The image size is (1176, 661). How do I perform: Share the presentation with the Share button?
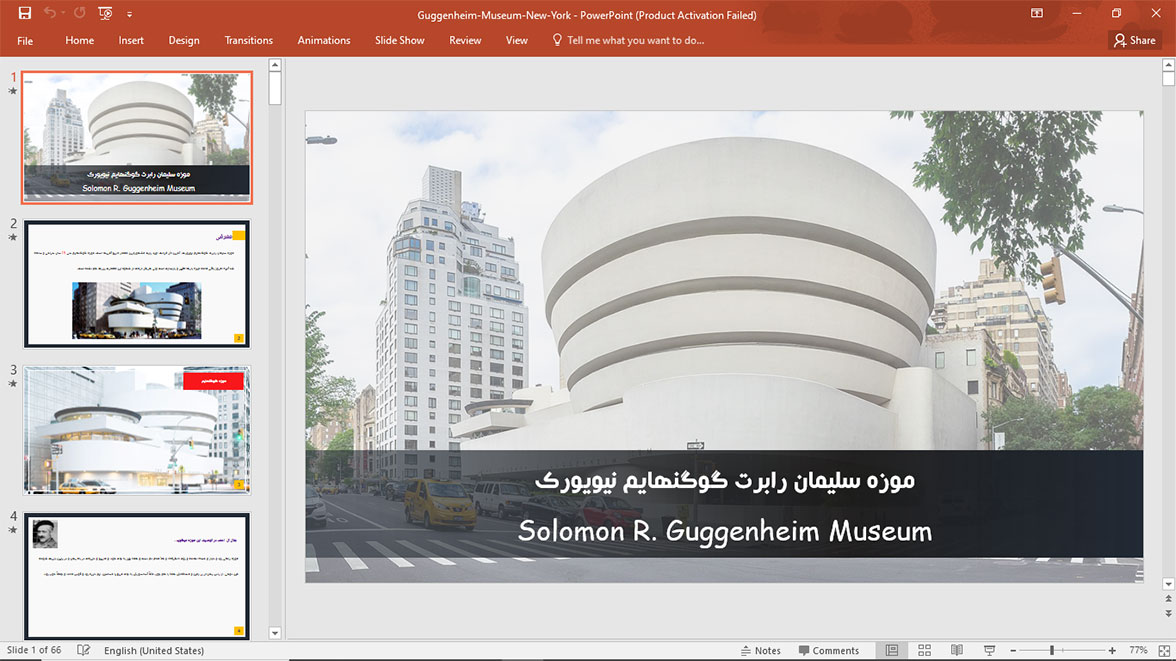pyautogui.click(x=1135, y=41)
